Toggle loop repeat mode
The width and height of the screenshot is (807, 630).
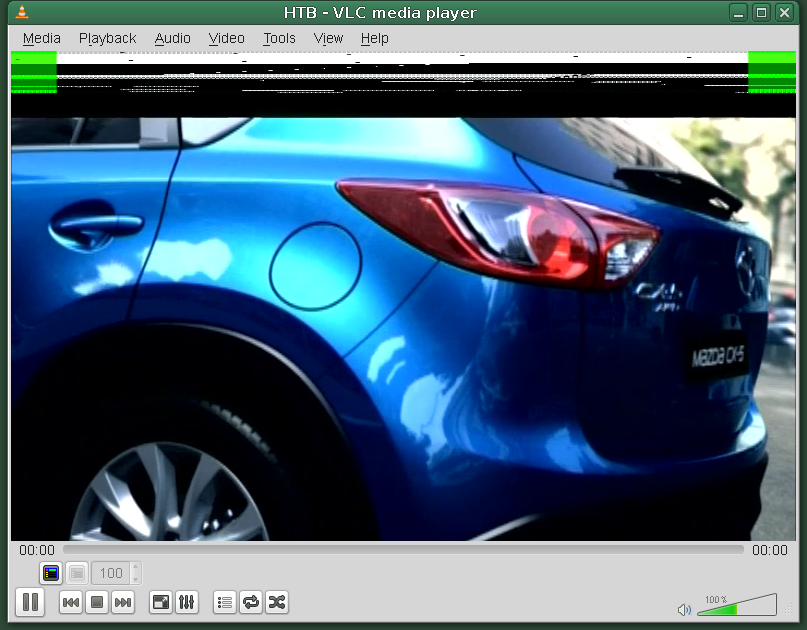251,602
